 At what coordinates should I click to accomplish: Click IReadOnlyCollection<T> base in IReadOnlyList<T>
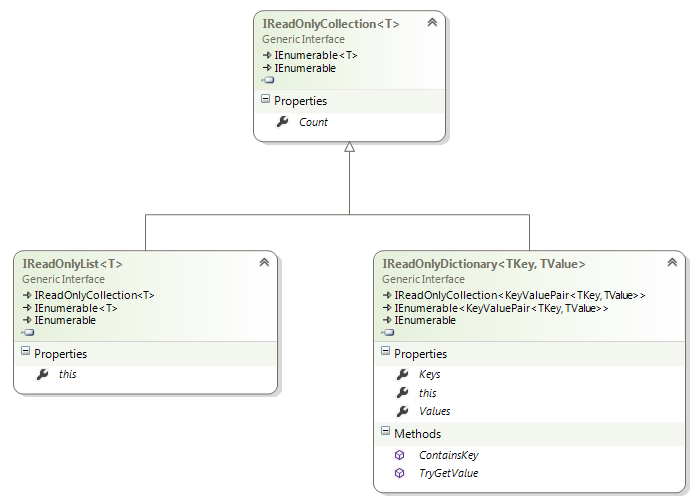pos(94,295)
